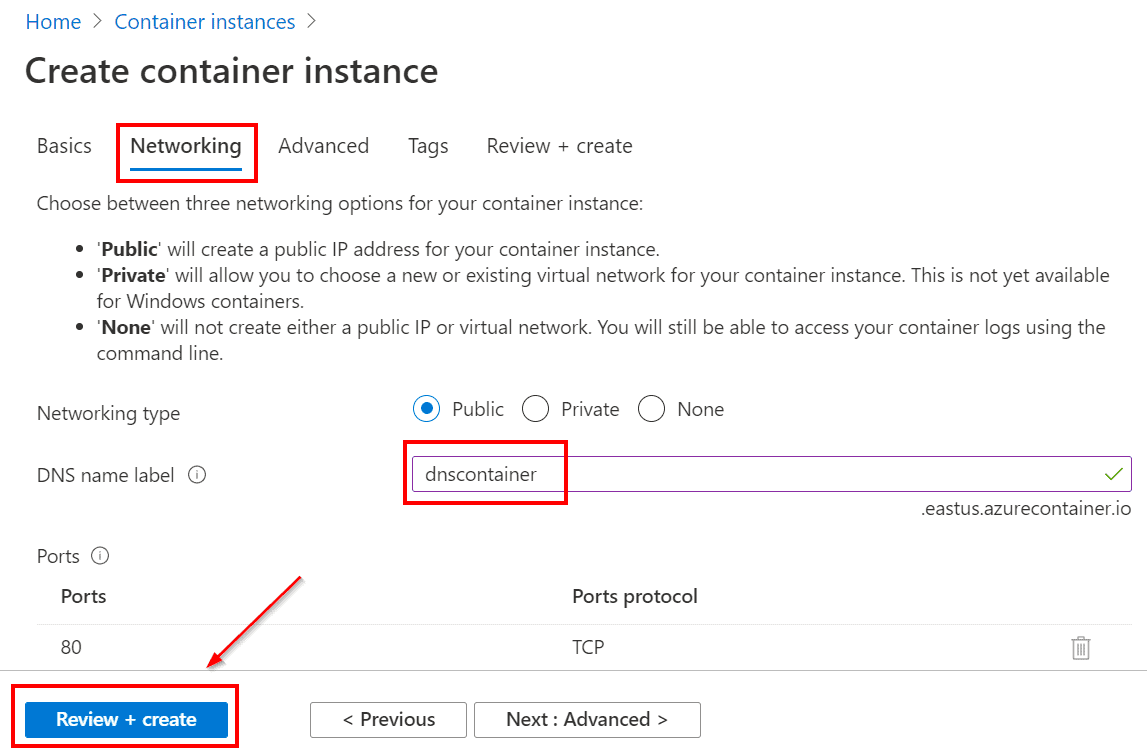Click the info icon beside DNS name label

pyautogui.click(x=197, y=475)
